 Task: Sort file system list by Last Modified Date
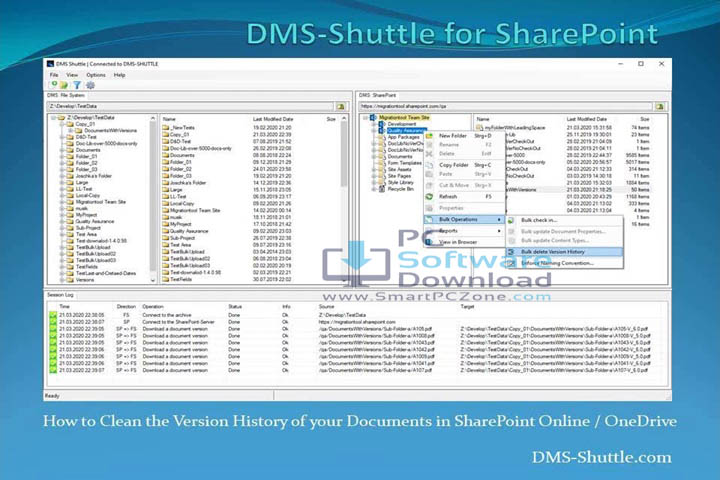tap(273, 119)
